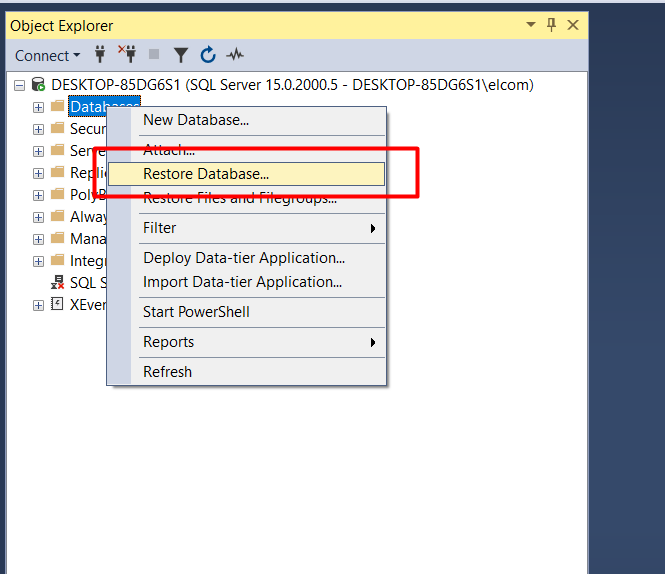Click the SQL Server Agent icon
The image size is (665, 574).
[57, 283]
